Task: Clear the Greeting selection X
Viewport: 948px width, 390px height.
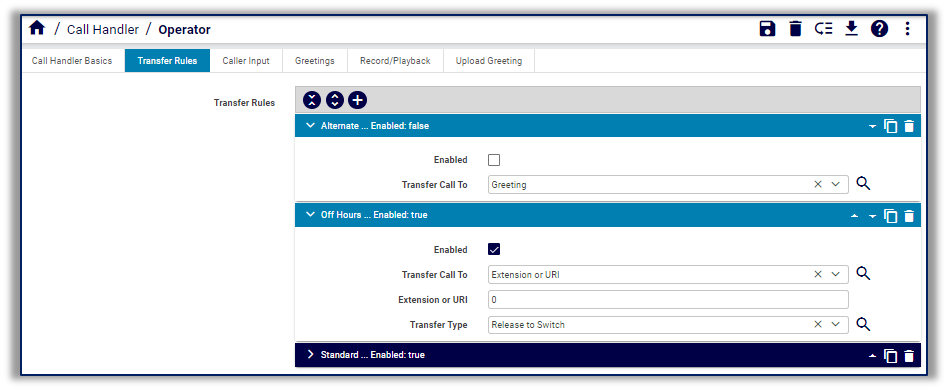Action: [x=818, y=184]
